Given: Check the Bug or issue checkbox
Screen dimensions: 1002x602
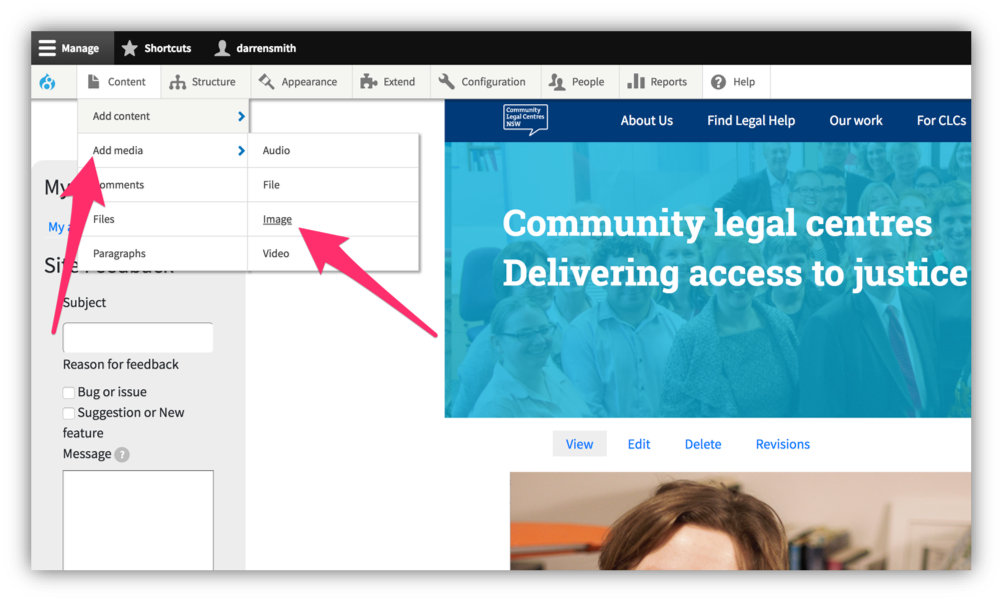Looking at the screenshot, I should (x=68, y=392).
